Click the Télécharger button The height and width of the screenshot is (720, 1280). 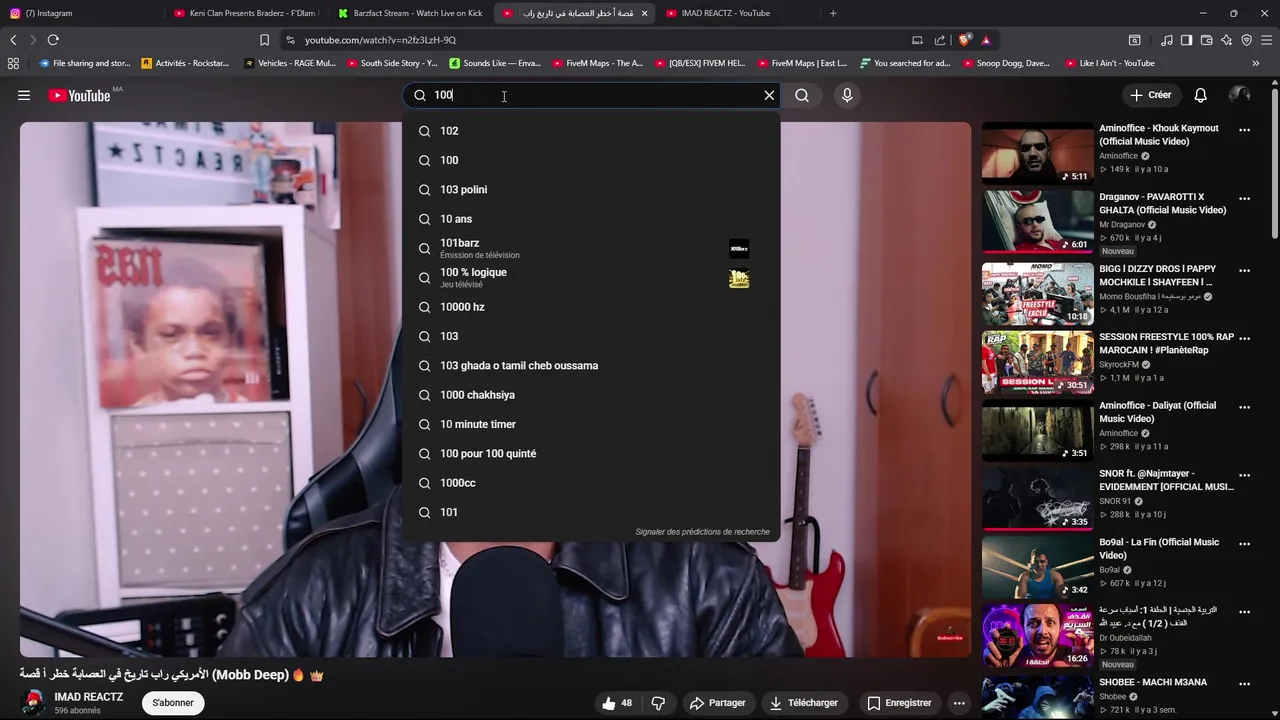click(x=803, y=703)
